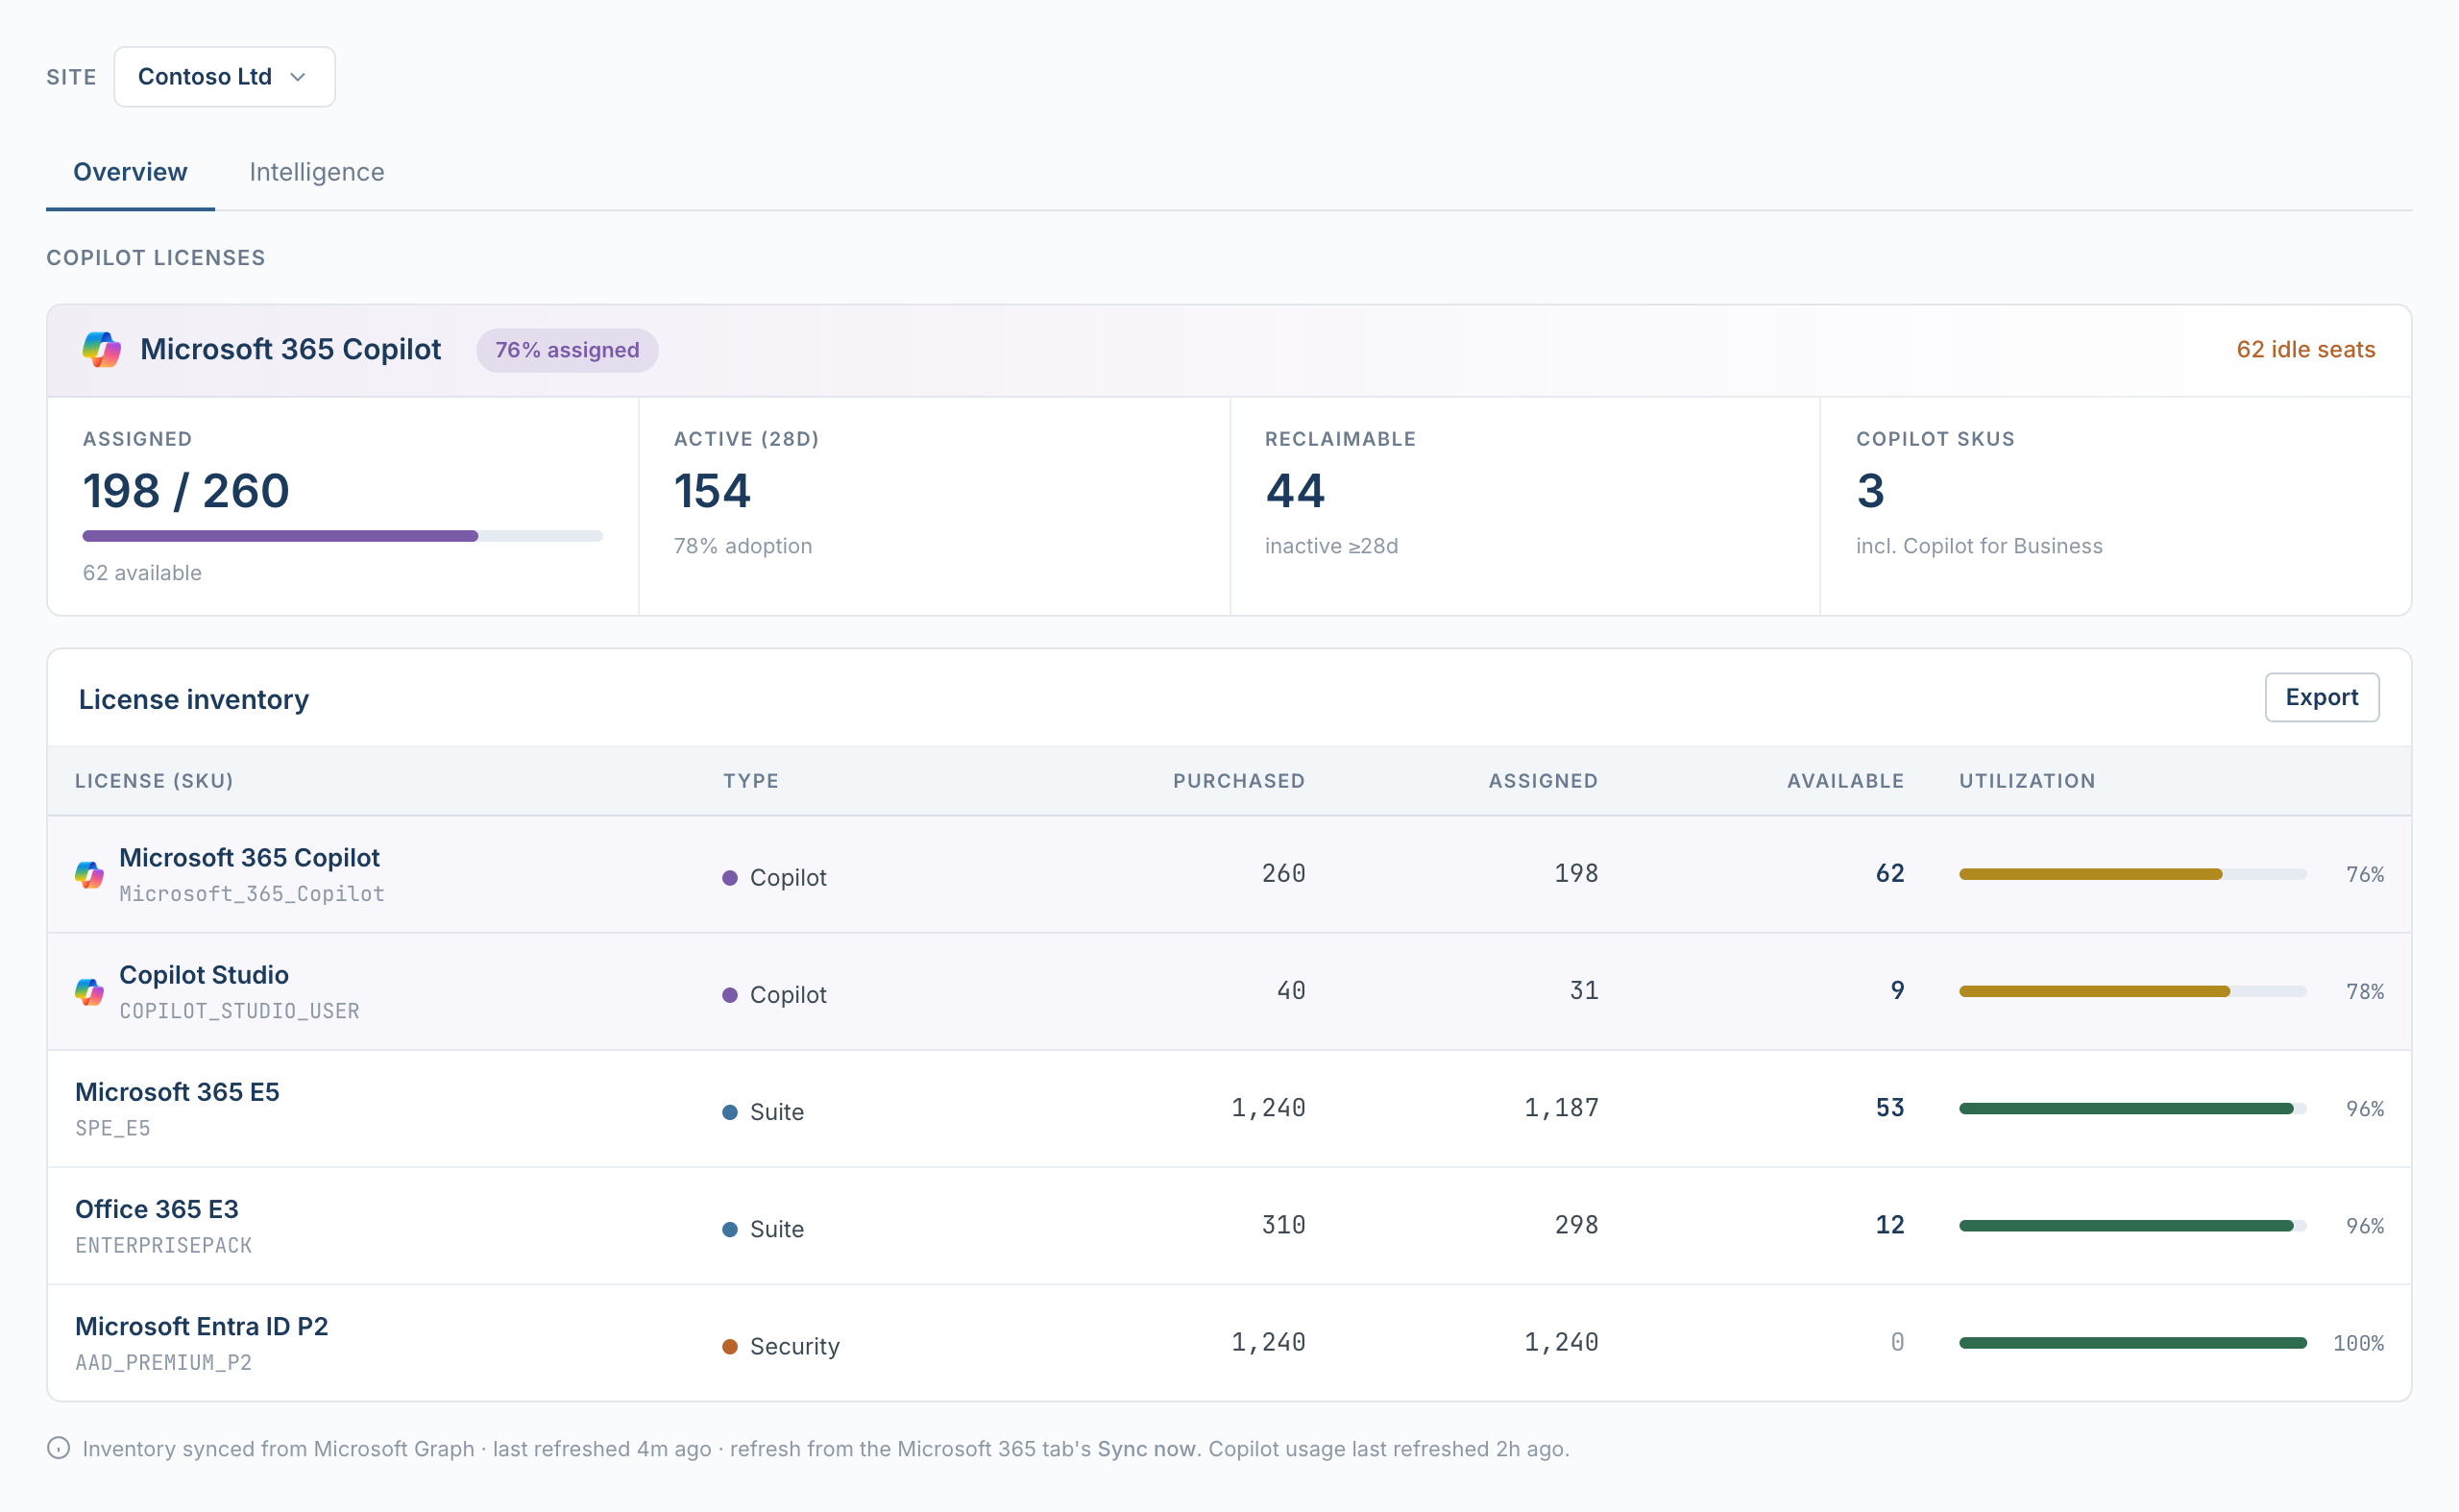Click the assigned 198 / 260 progress bar
The height and width of the screenshot is (1512, 2459).
[342, 536]
